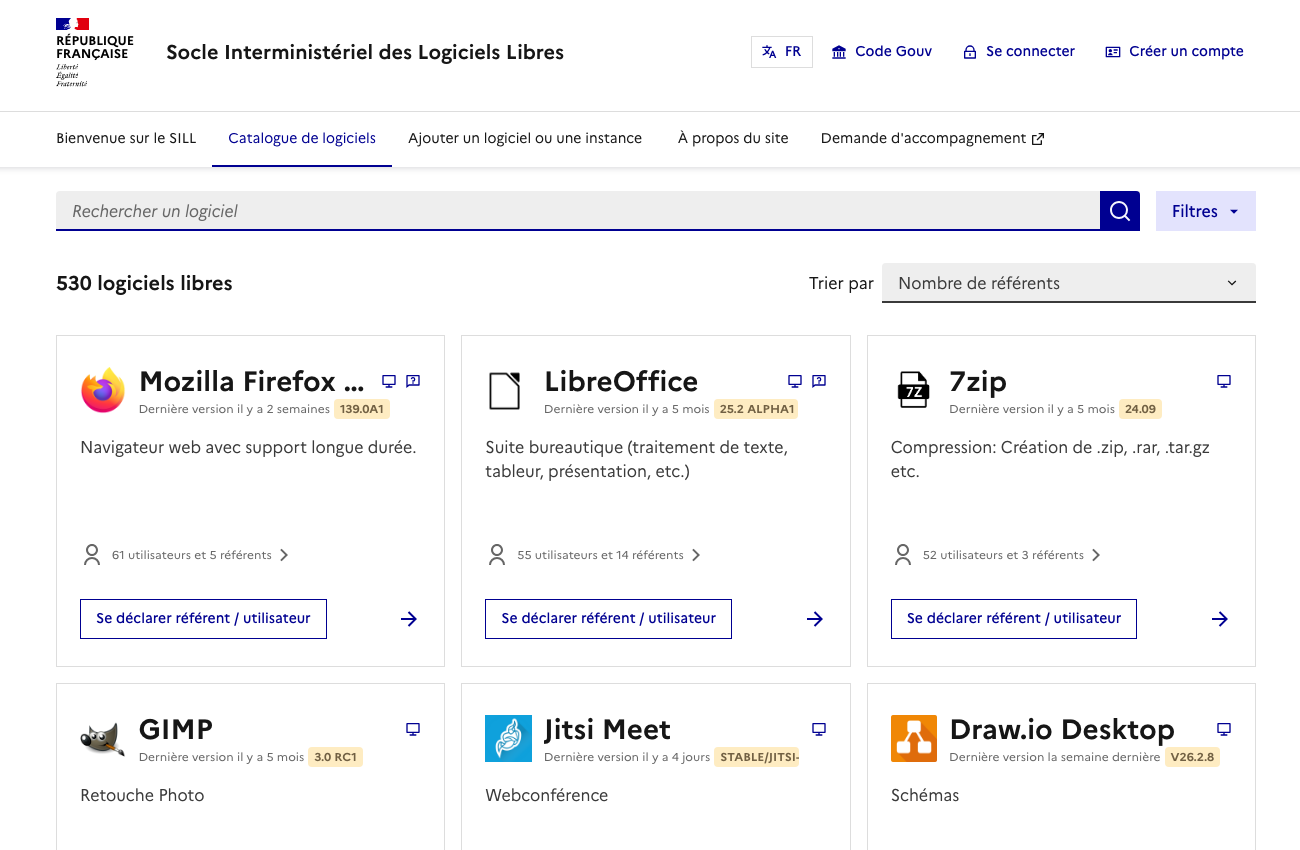Screen dimensions: 1300x850
Task: Click the 530 logiciels libres heading
Action: click(144, 283)
